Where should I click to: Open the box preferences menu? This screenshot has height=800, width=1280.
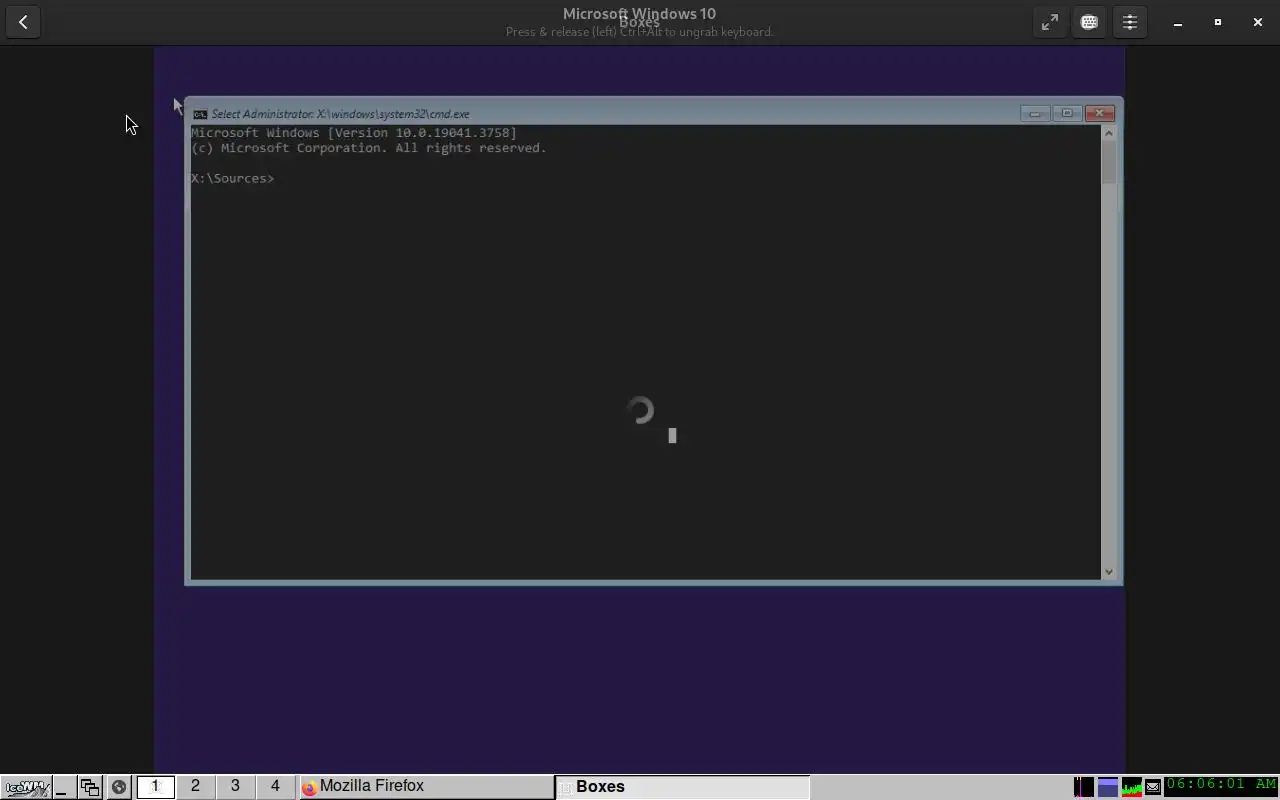(x=1129, y=22)
